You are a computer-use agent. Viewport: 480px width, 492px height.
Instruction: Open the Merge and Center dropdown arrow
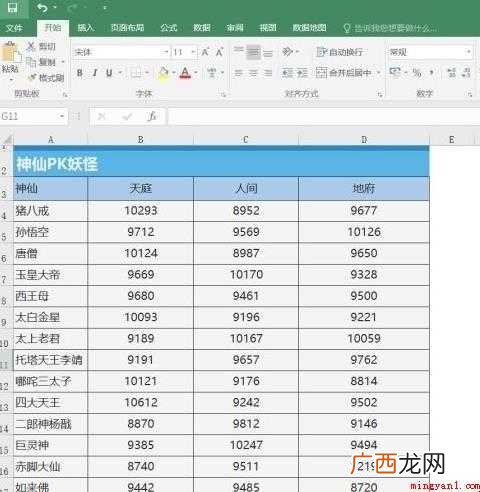[378, 73]
